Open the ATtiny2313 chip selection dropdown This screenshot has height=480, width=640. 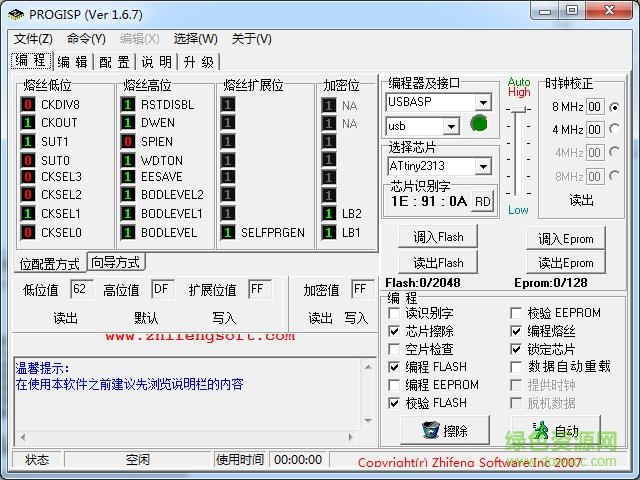click(x=483, y=166)
